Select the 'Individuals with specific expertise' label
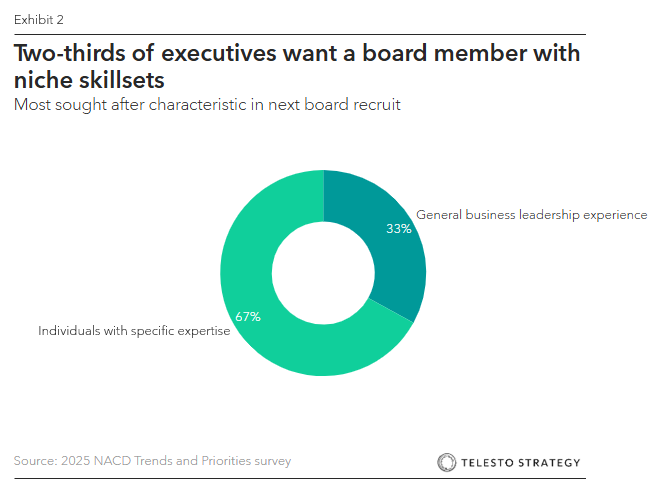 (x=134, y=330)
